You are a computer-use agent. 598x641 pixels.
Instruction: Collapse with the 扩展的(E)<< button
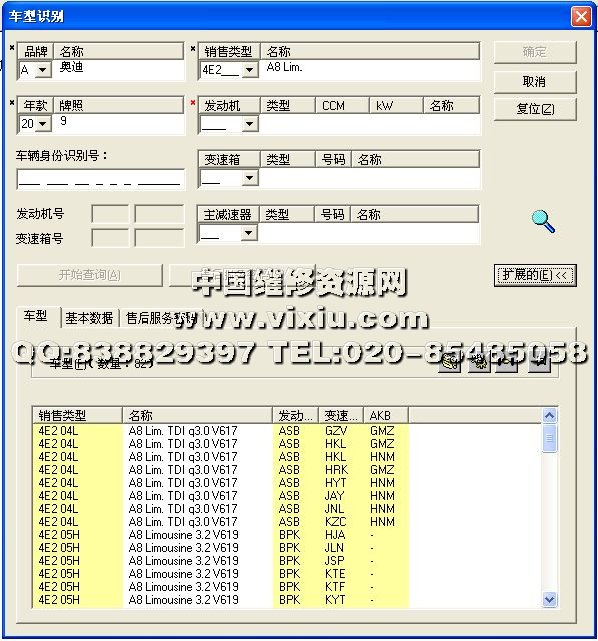(x=535, y=275)
